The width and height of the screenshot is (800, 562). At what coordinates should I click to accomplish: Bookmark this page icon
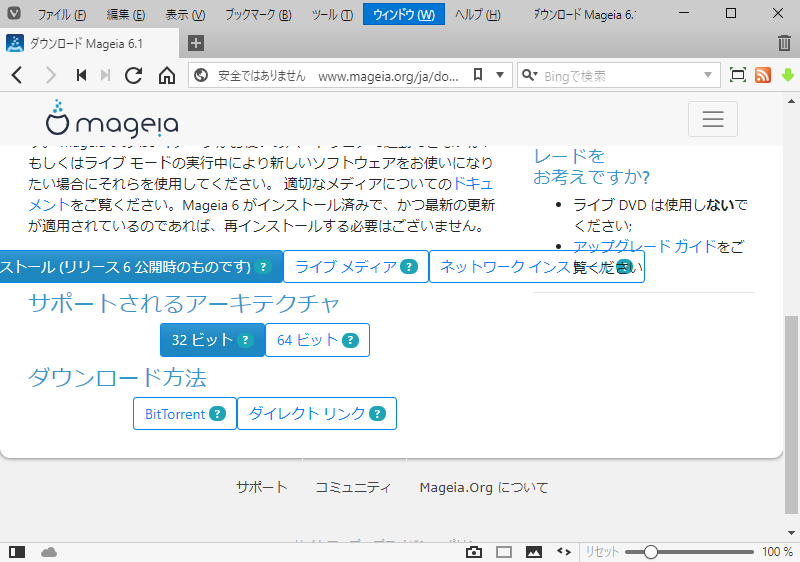tap(478, 75)
